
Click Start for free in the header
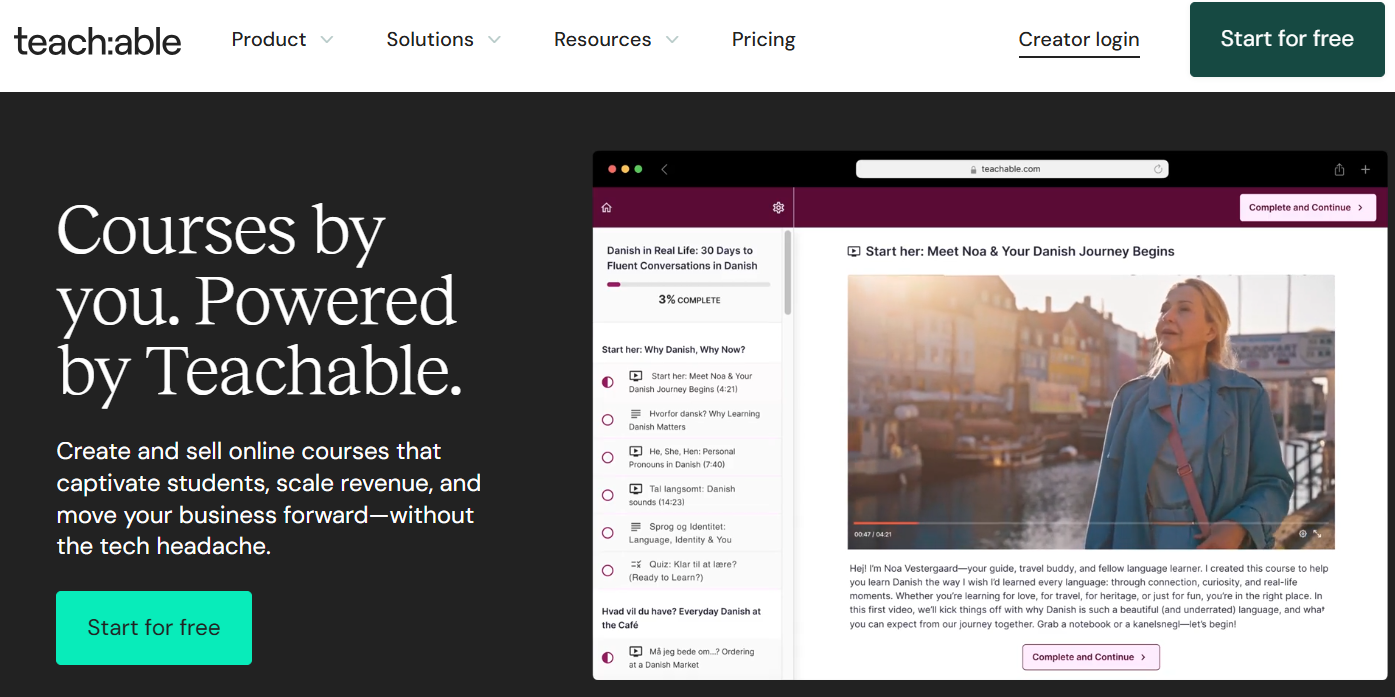point(1287,39)
